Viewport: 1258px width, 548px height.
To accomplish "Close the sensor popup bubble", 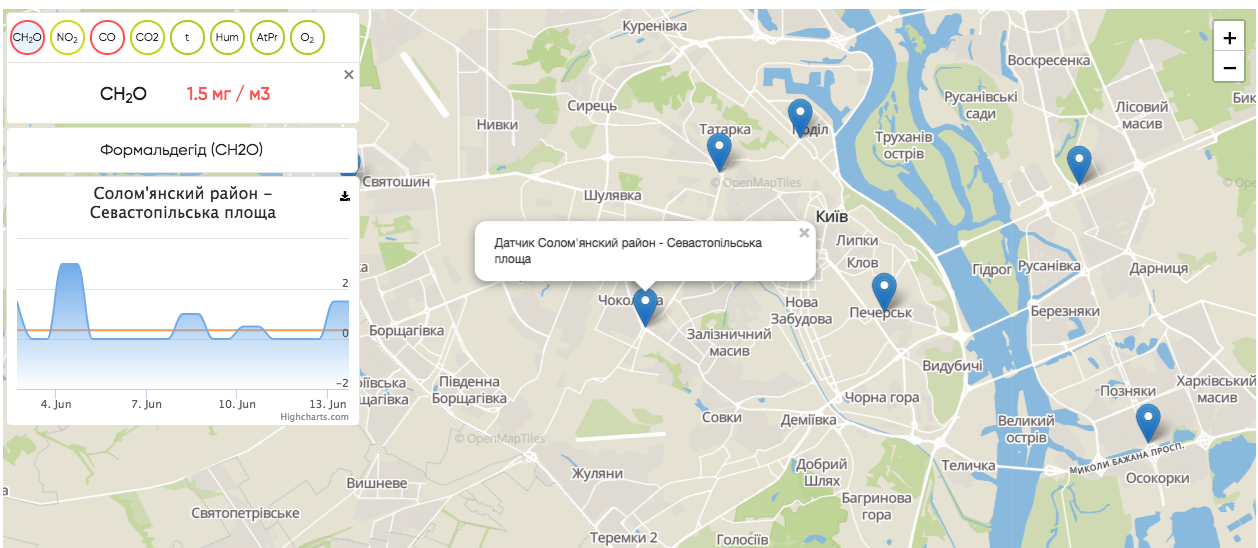I will click(803, 233).
